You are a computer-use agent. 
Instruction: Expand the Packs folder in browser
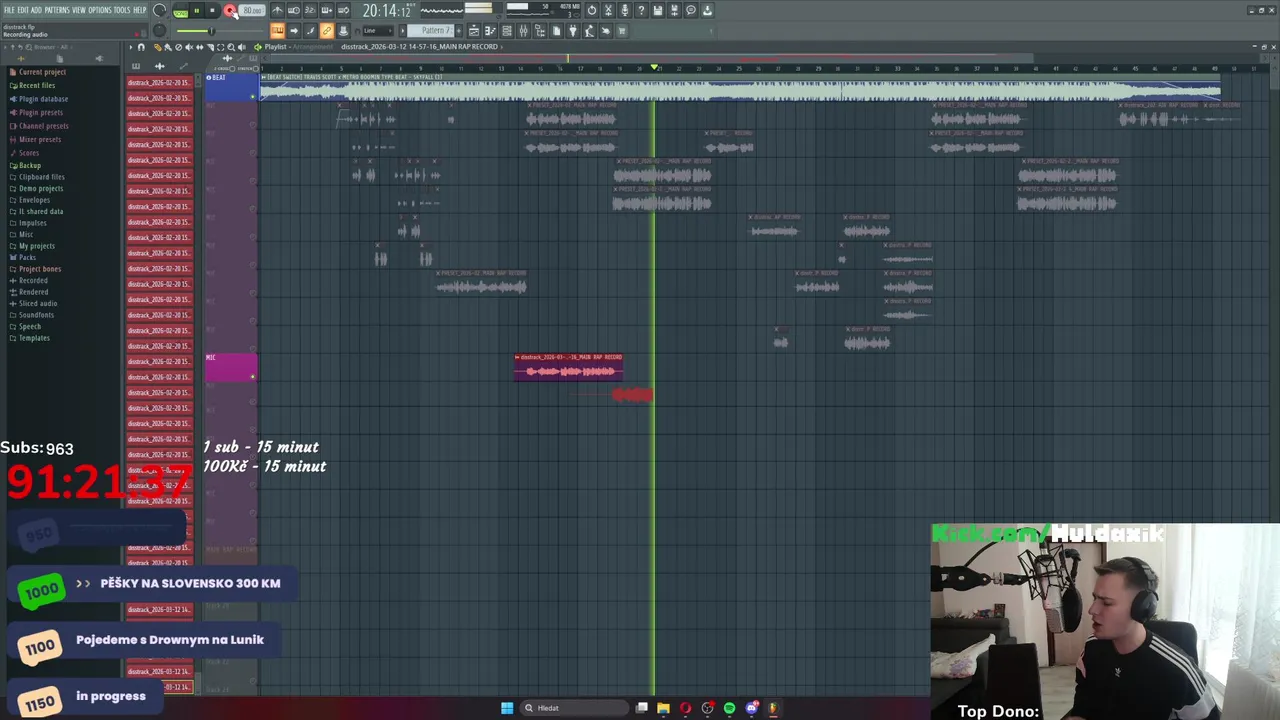point(27,257)
